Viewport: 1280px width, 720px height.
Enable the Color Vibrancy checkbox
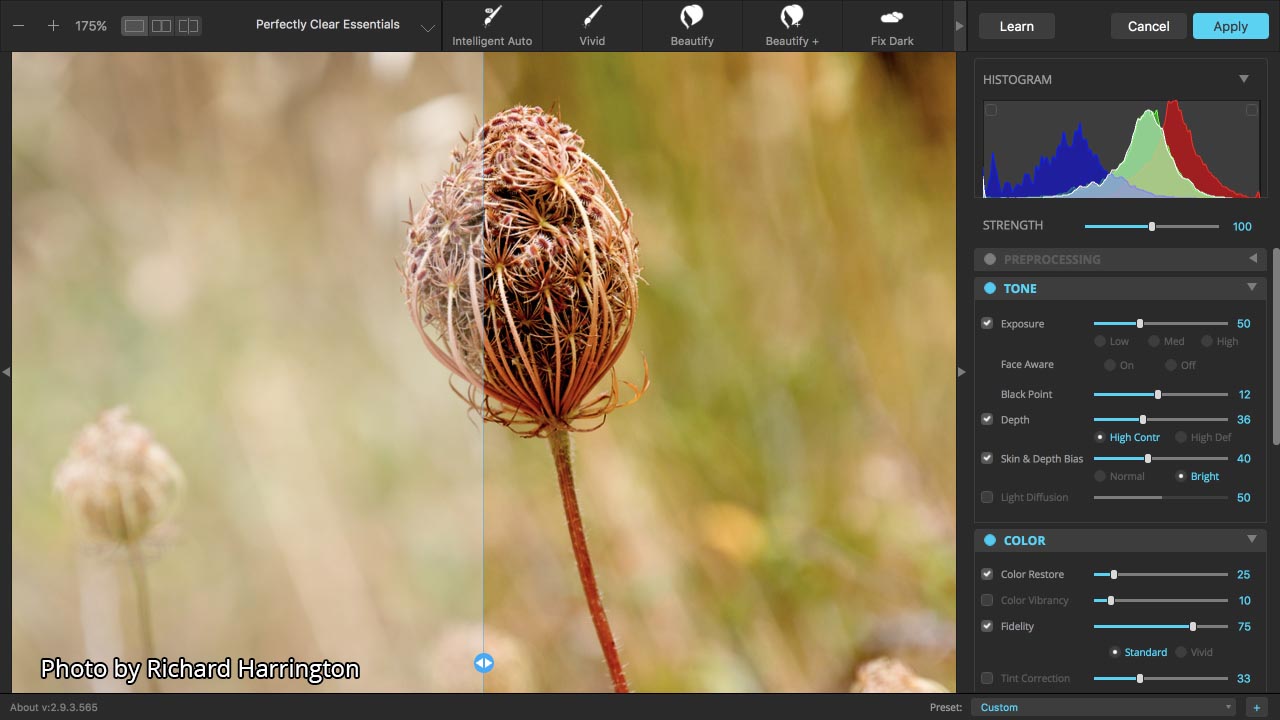coord(987,600)
